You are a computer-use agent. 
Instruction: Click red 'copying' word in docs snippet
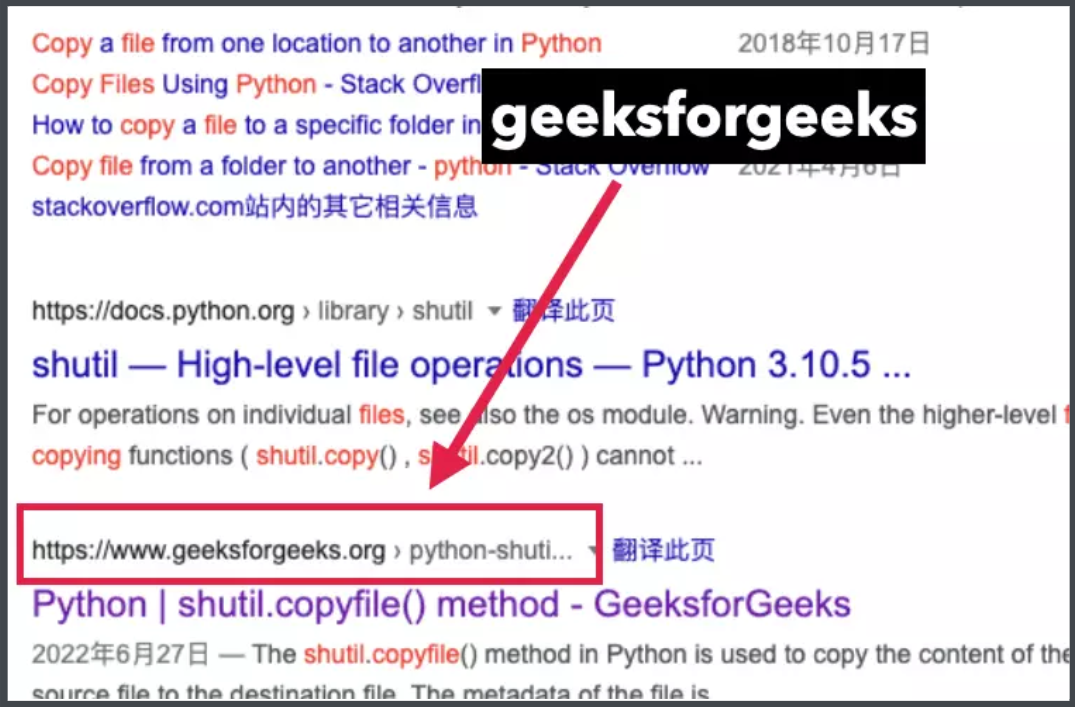coord(76,457)
